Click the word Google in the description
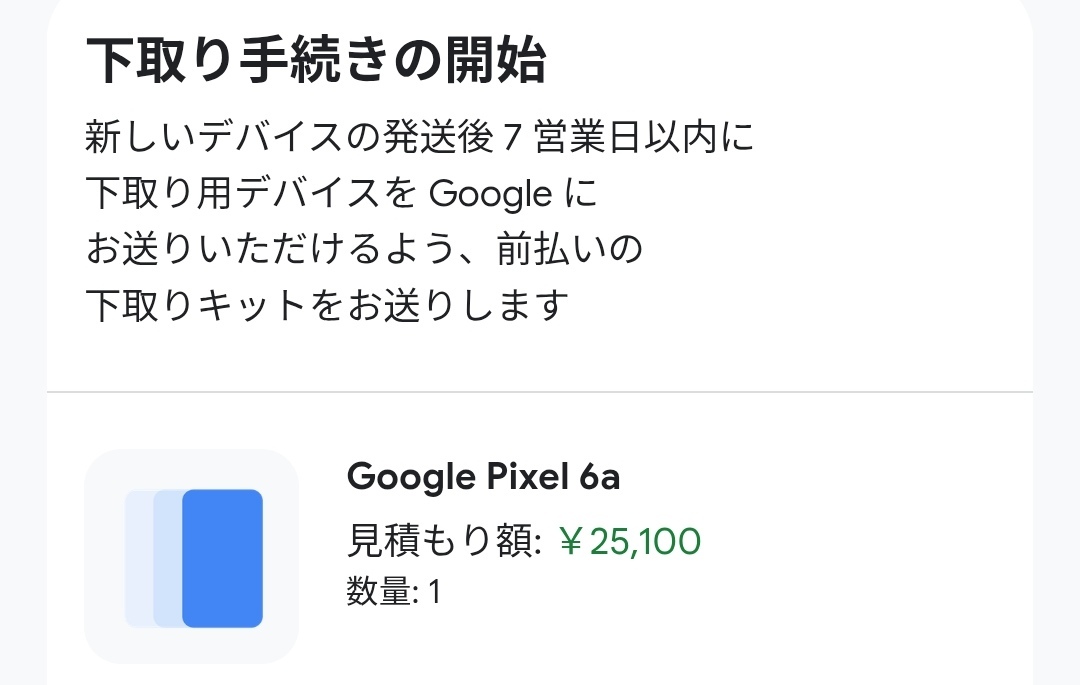1080x685 pixels. click(x=490, y=195)
